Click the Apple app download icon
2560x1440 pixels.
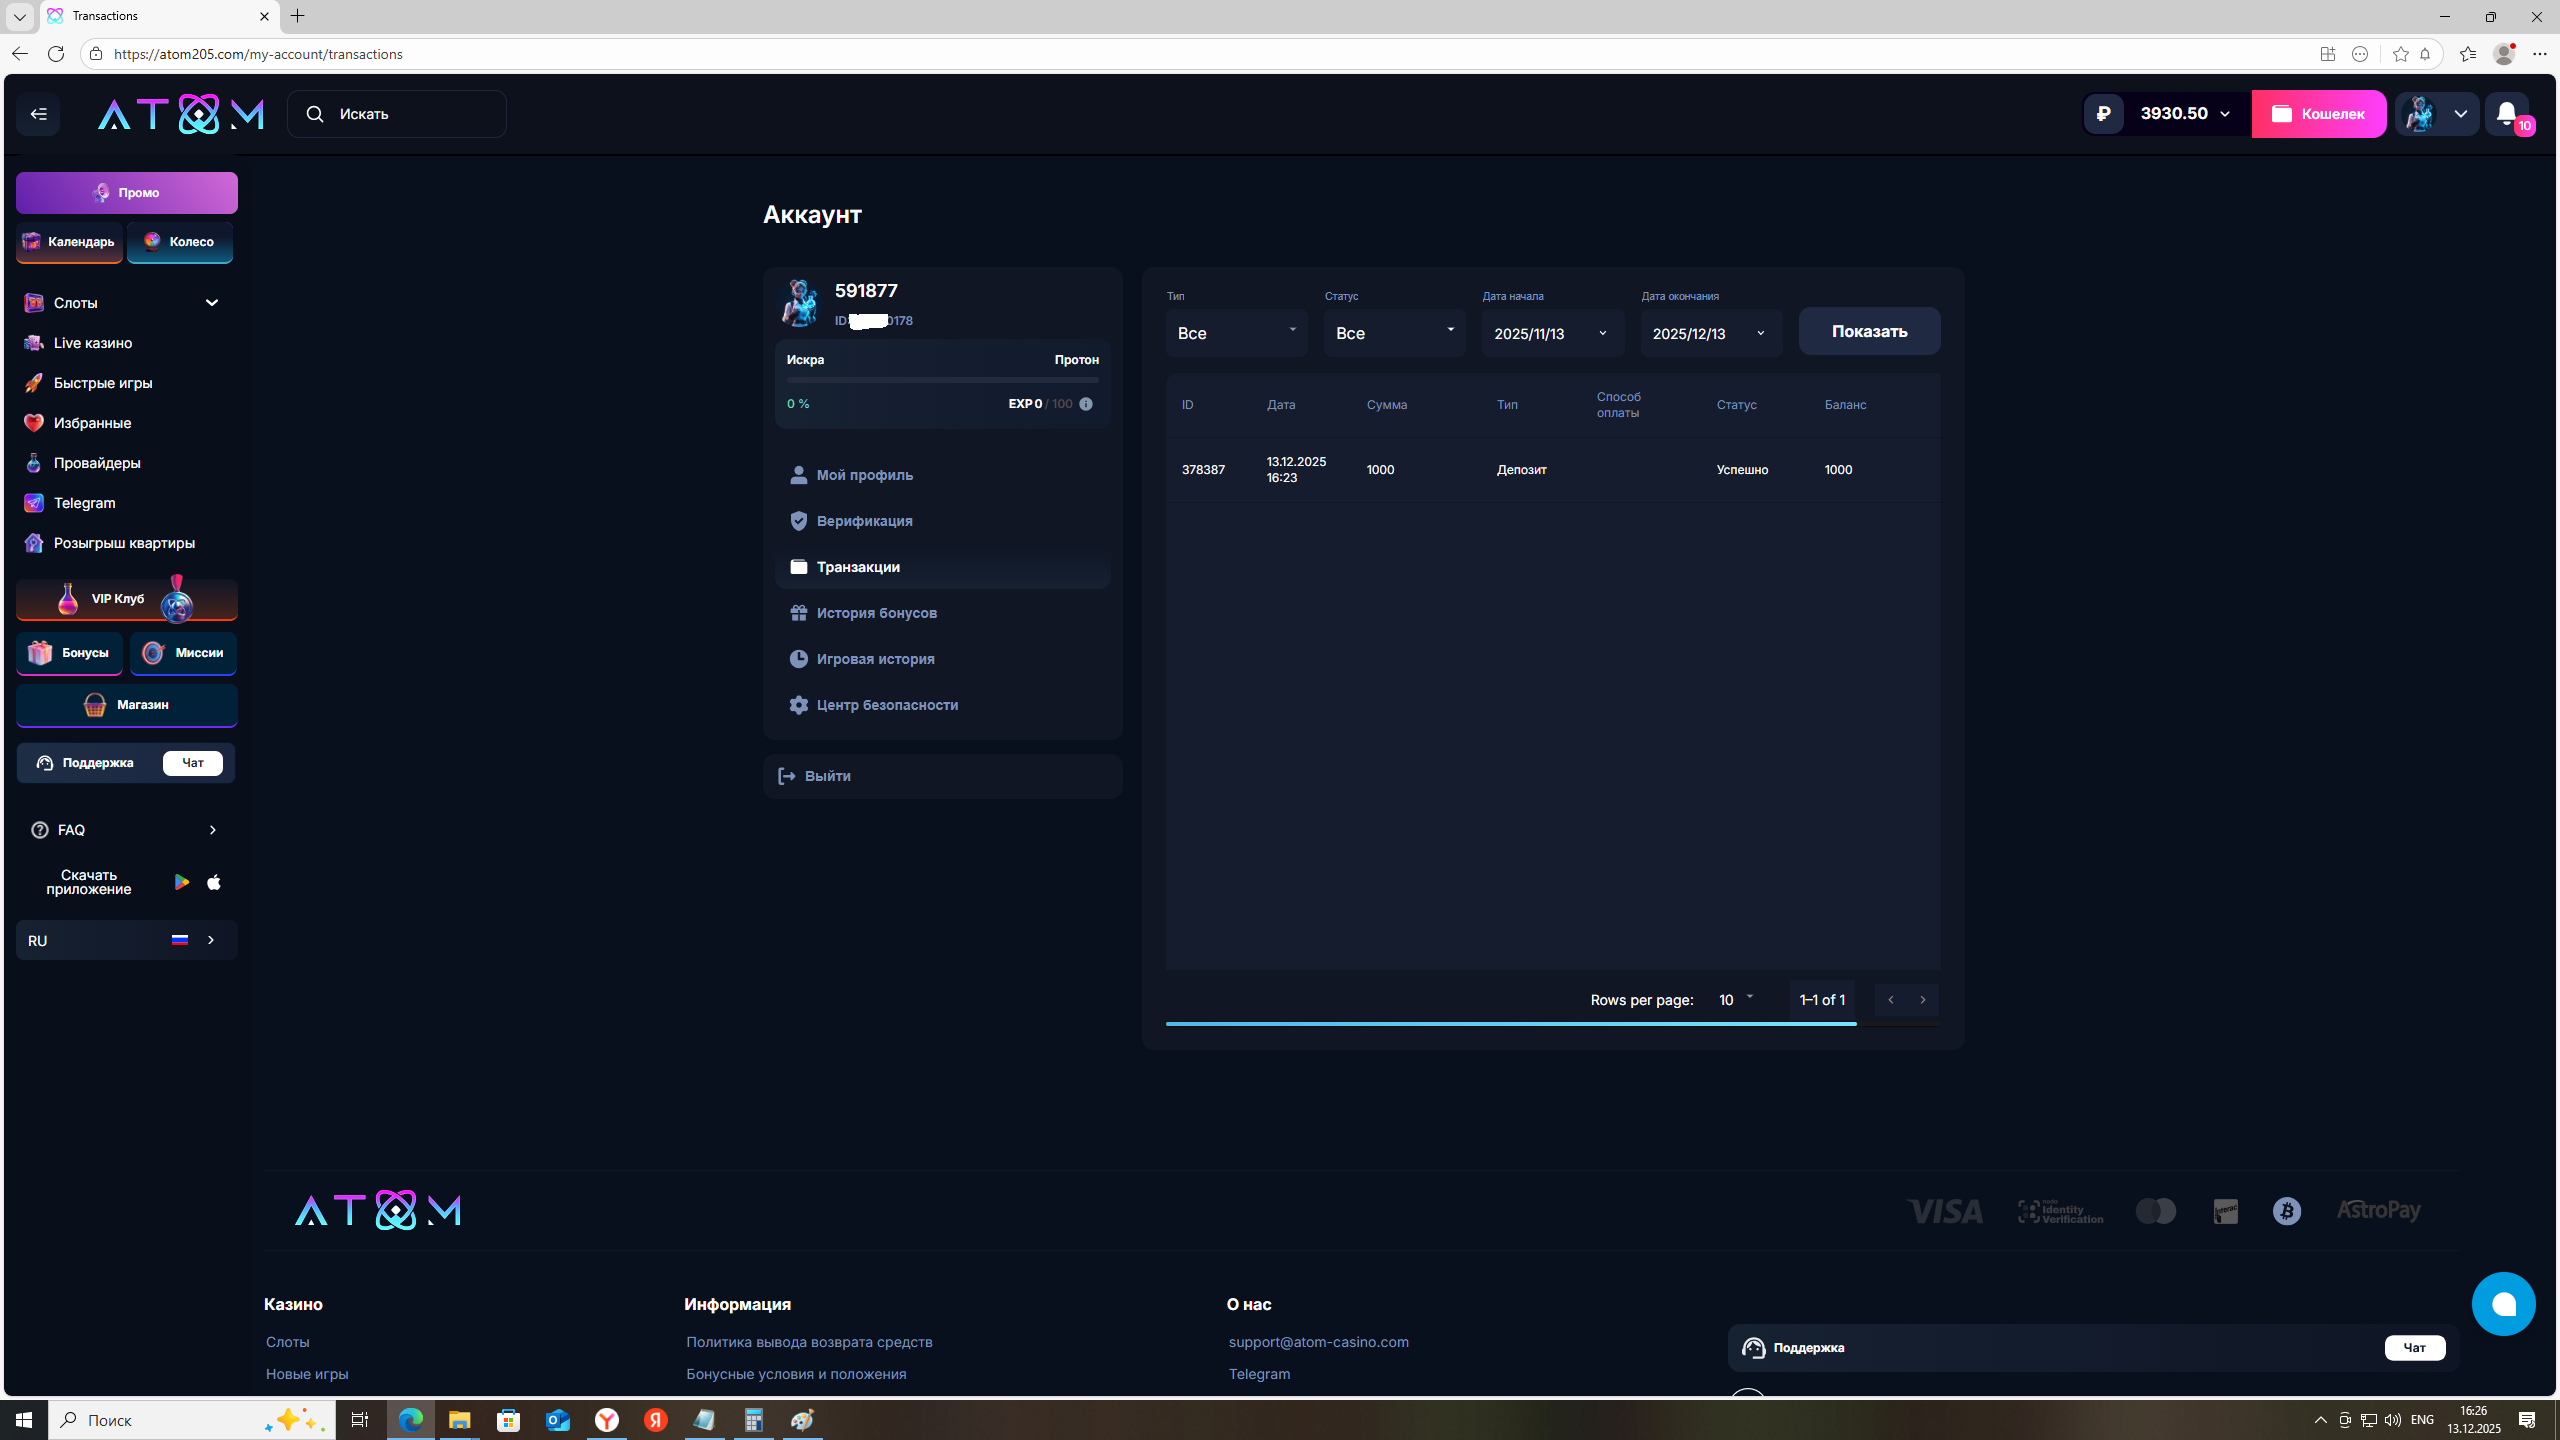pyautogui.click(x=214, y=882)
